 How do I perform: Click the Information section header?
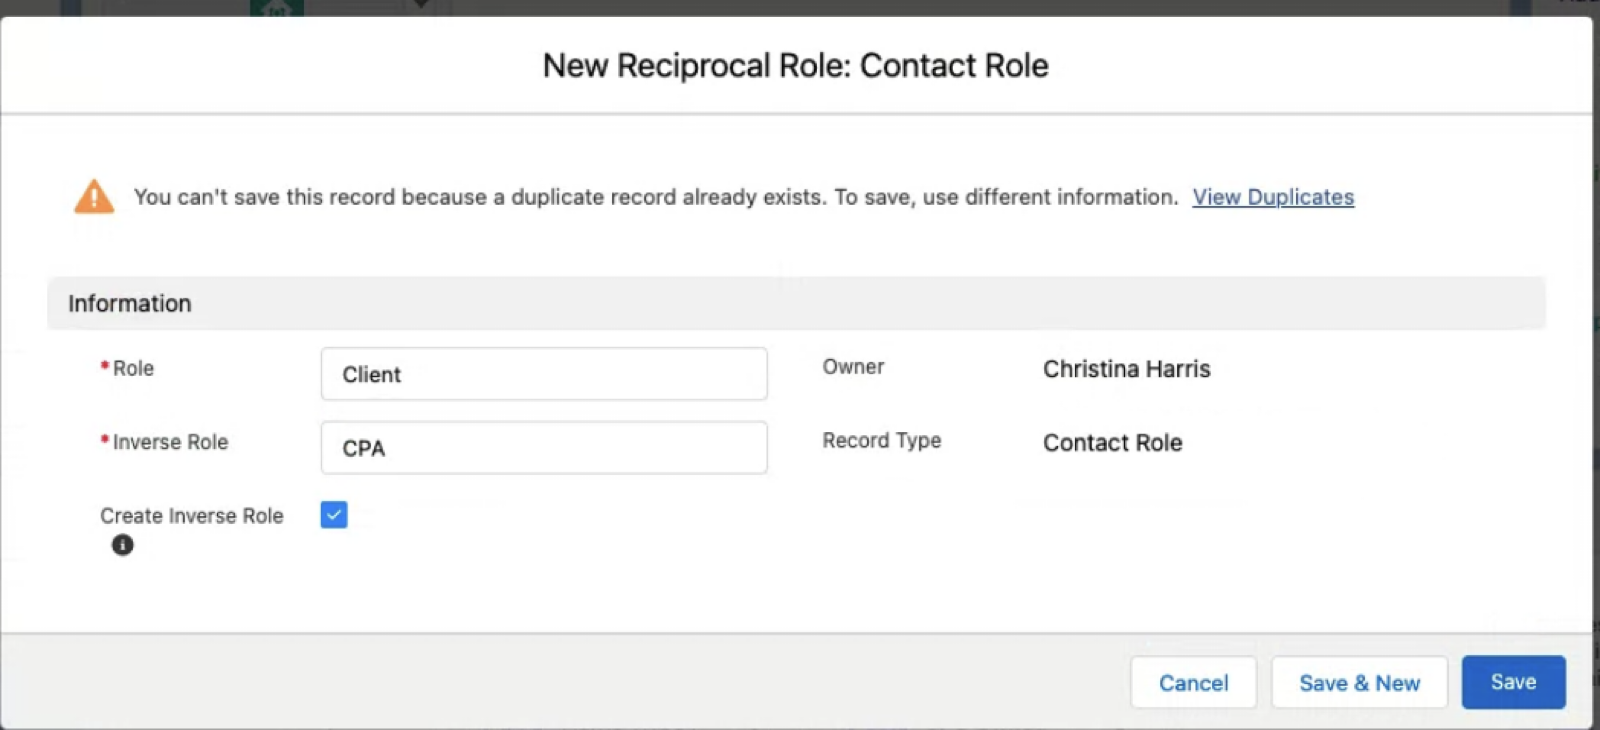coord(130,304)
